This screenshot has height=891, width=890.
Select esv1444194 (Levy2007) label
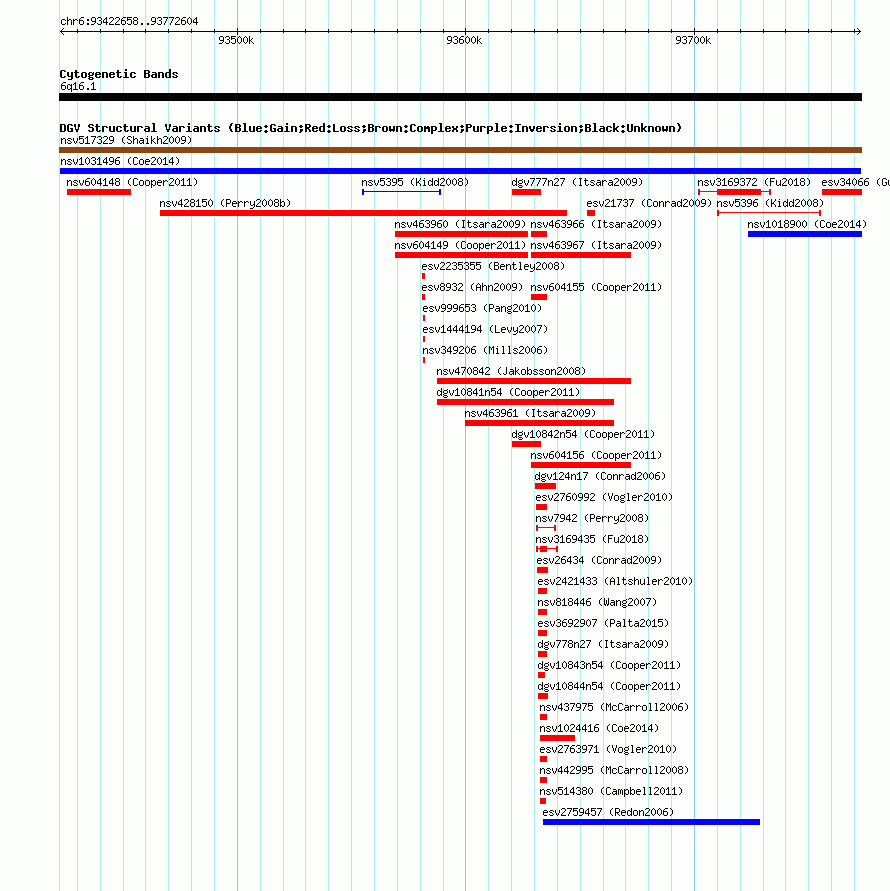click(485, 330)
